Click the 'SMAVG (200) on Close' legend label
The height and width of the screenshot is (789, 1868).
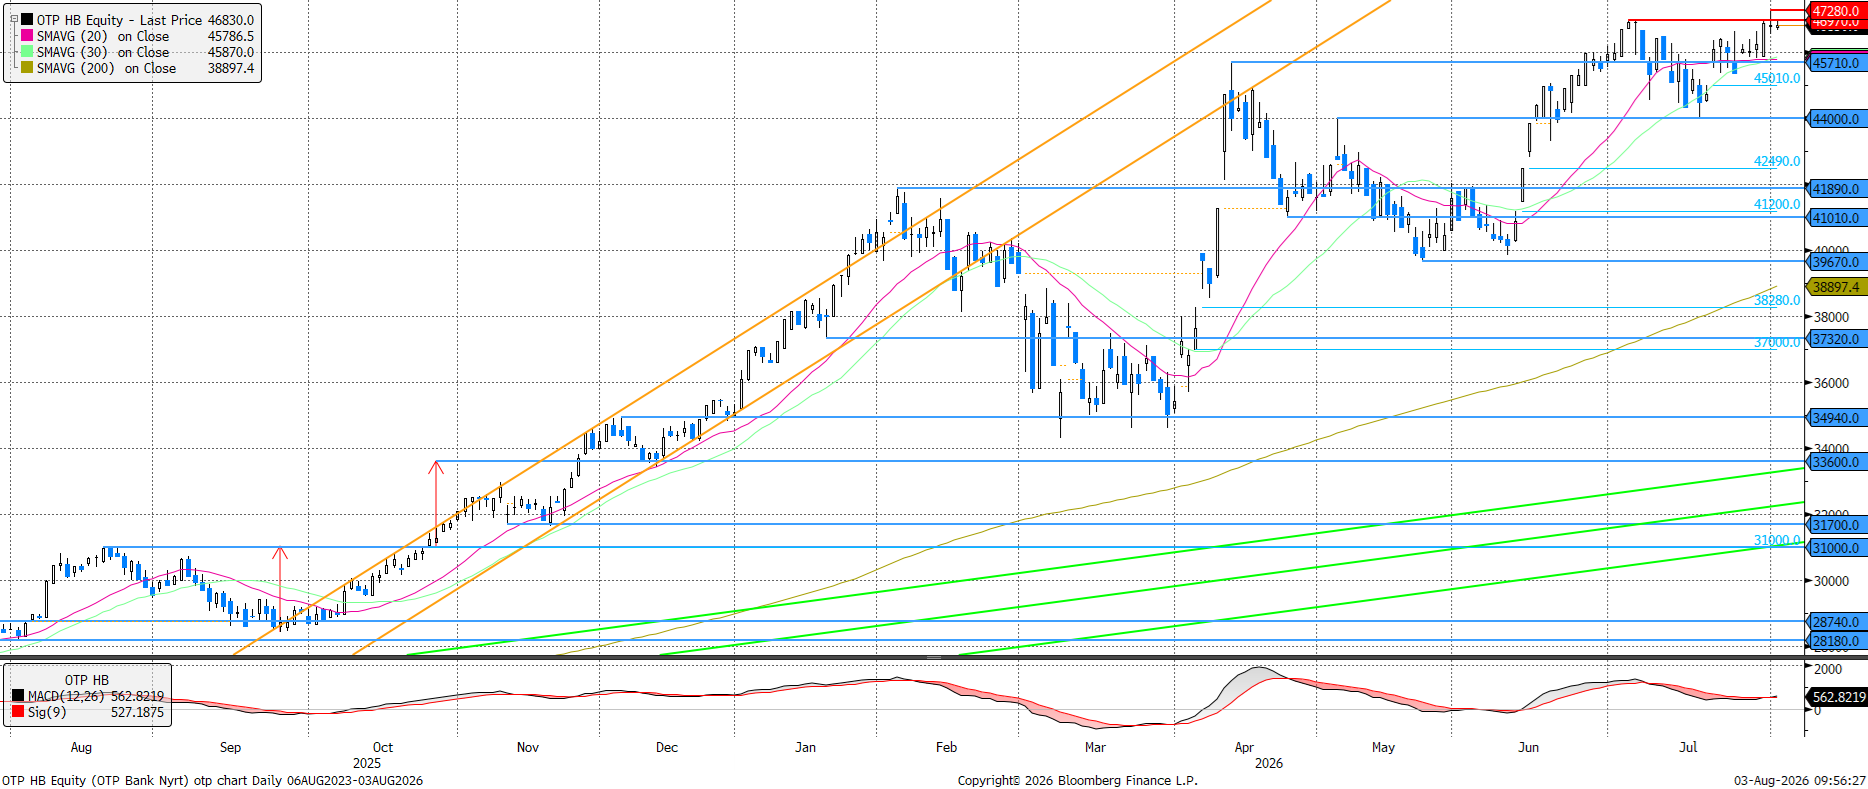(106, 68)
